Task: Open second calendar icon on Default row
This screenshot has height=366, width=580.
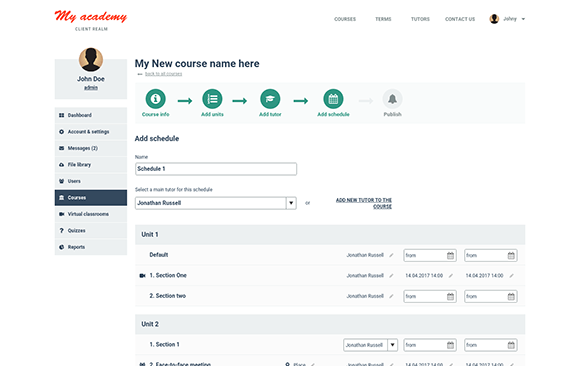Action: [511, 255]
